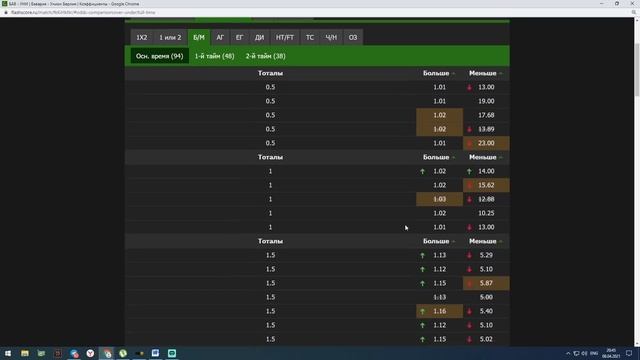Screen dimensions: 640x360
Task: Sort by Меньше in the 0.5 totals header
Action: point(485,73)
